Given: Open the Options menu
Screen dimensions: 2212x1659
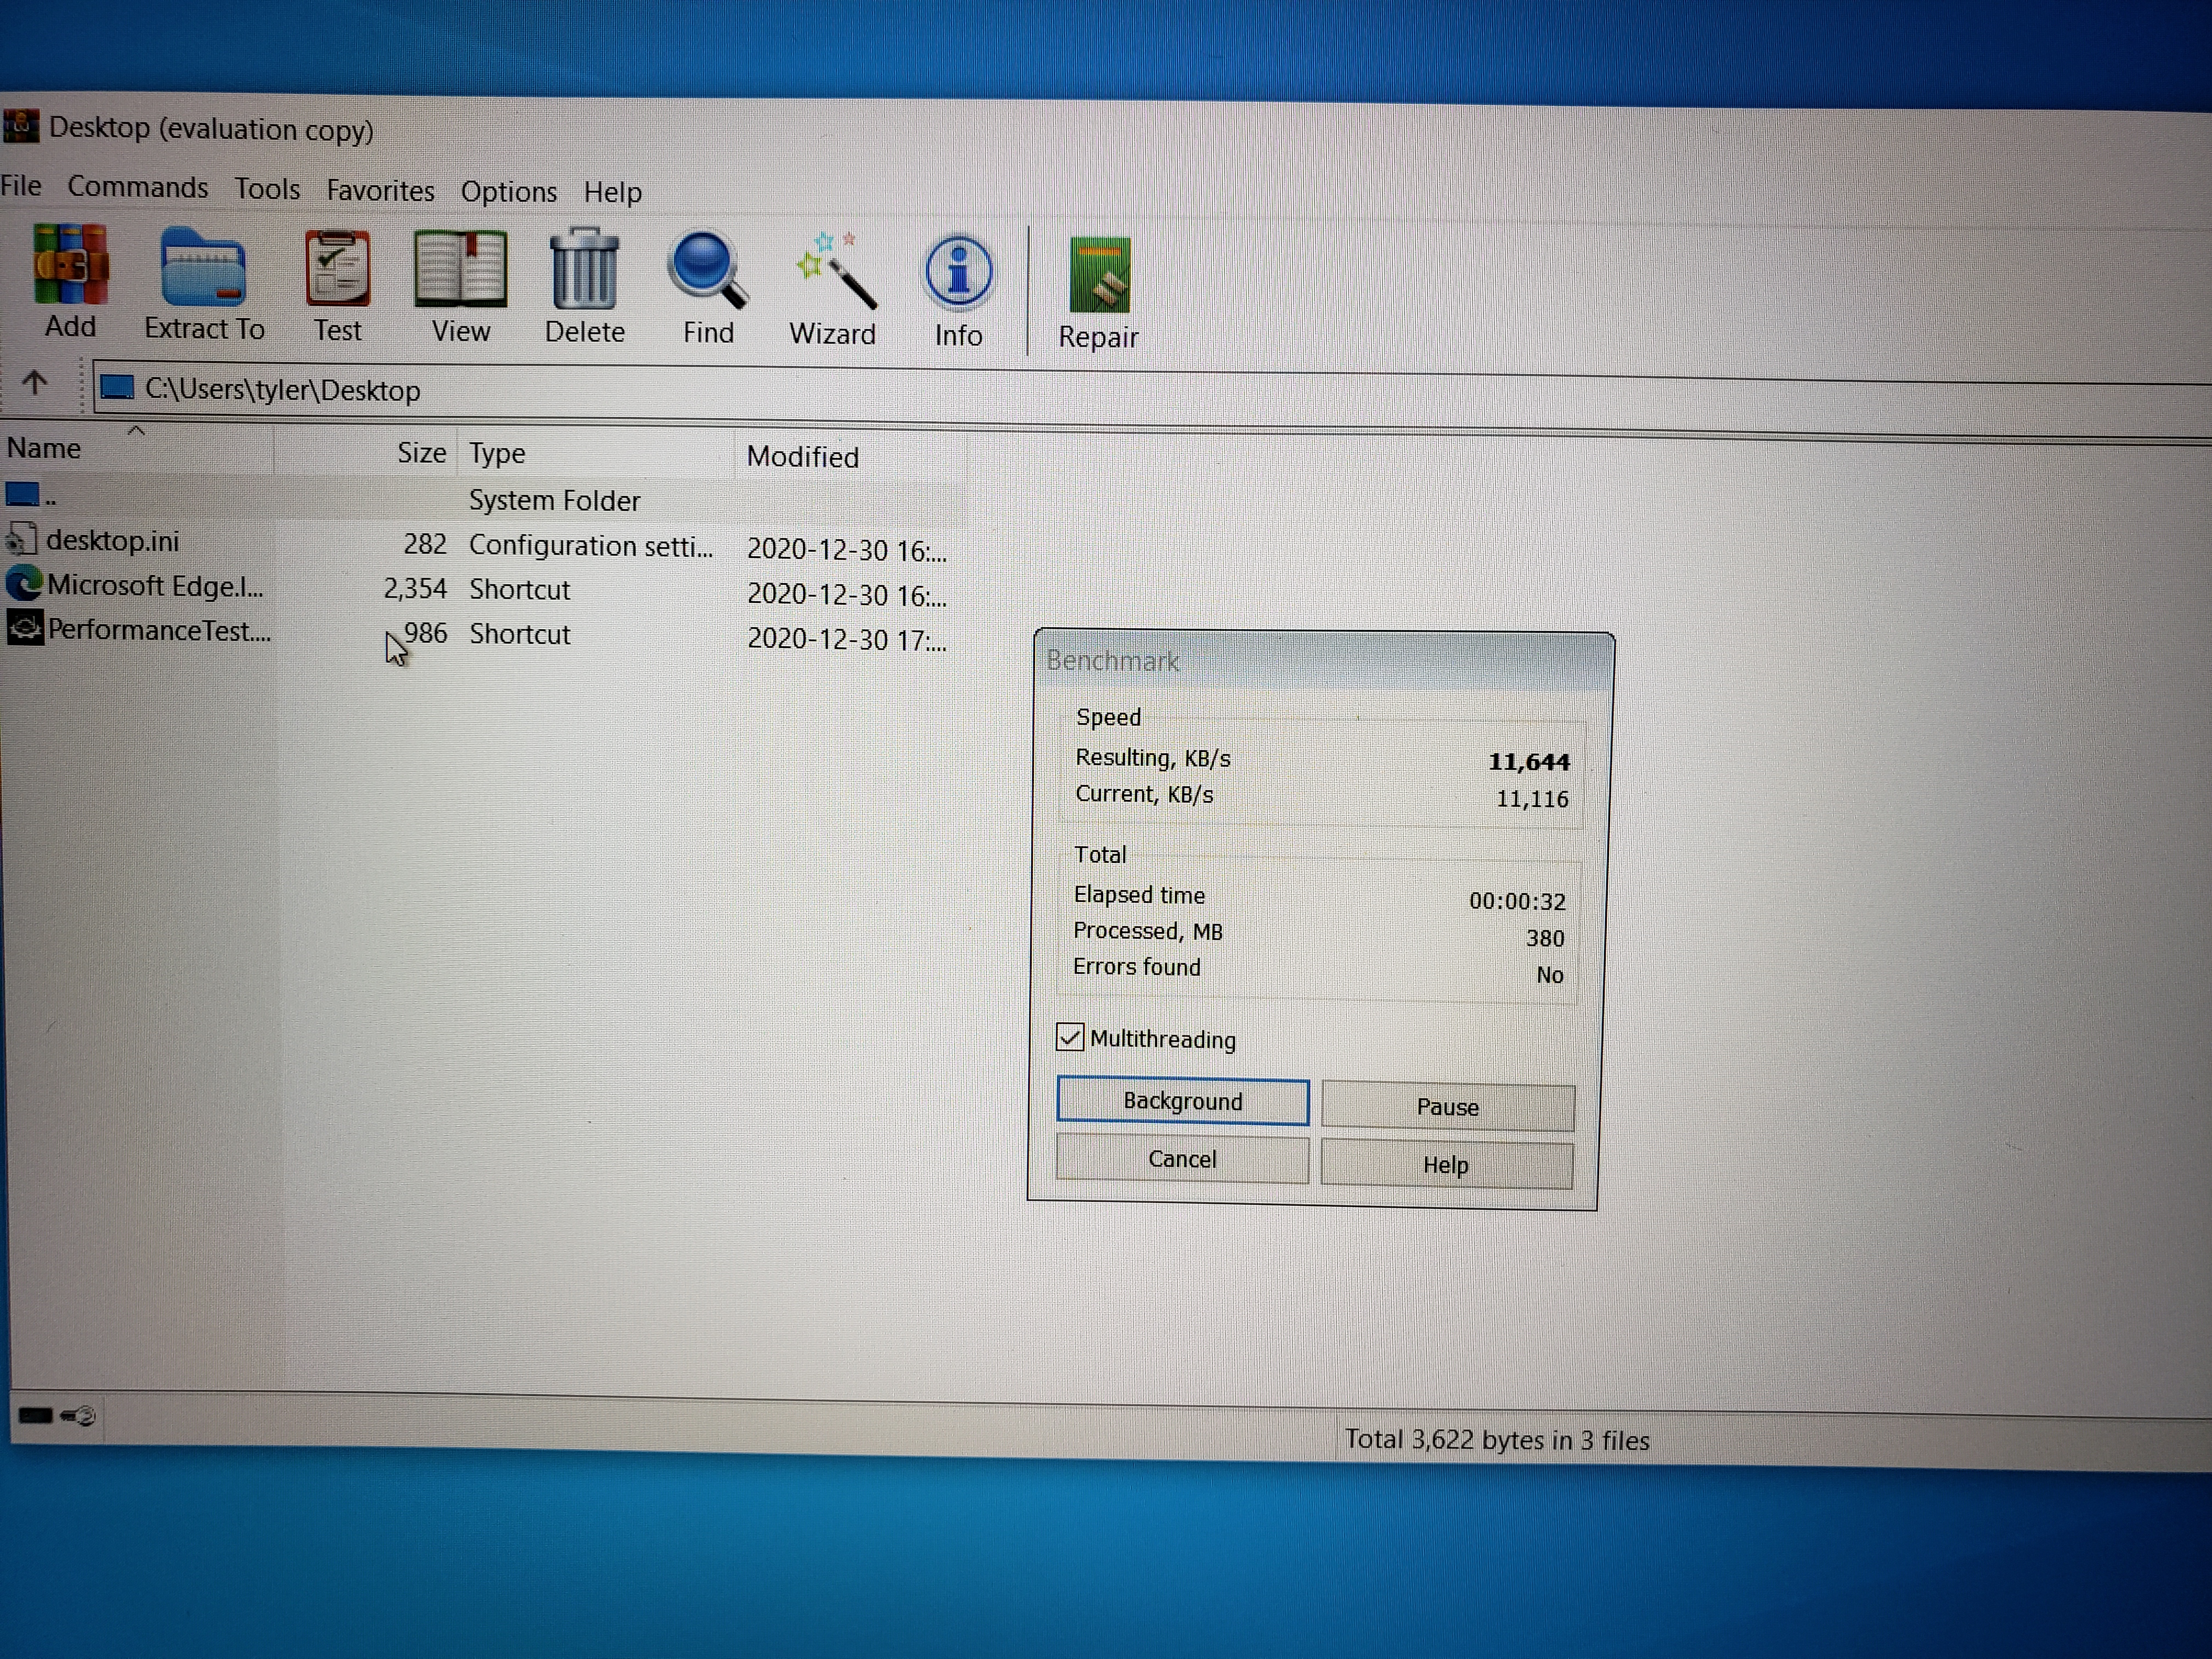Looking at the screenshot, I should pyautogui.click(x=509, y=192).
